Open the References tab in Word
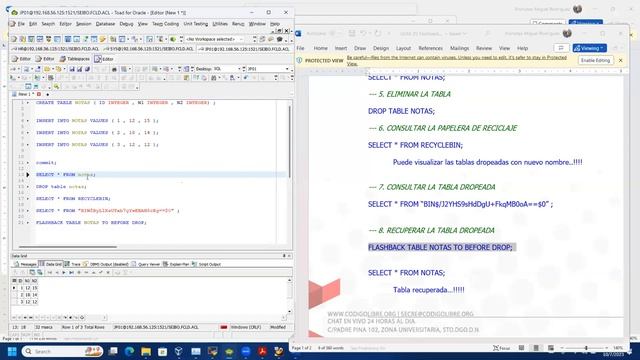The image size is (640, 360). (x=430, y=48)
